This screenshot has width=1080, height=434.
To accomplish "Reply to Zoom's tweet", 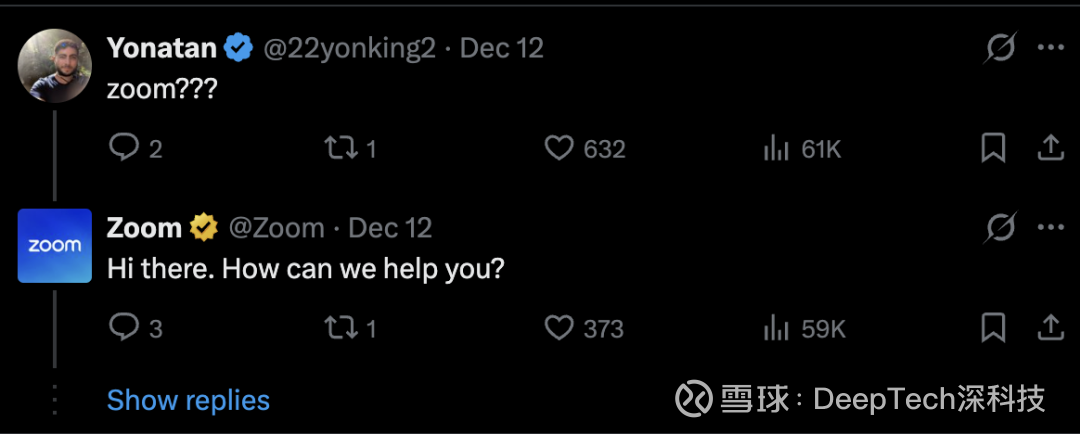I will point(123,328).
